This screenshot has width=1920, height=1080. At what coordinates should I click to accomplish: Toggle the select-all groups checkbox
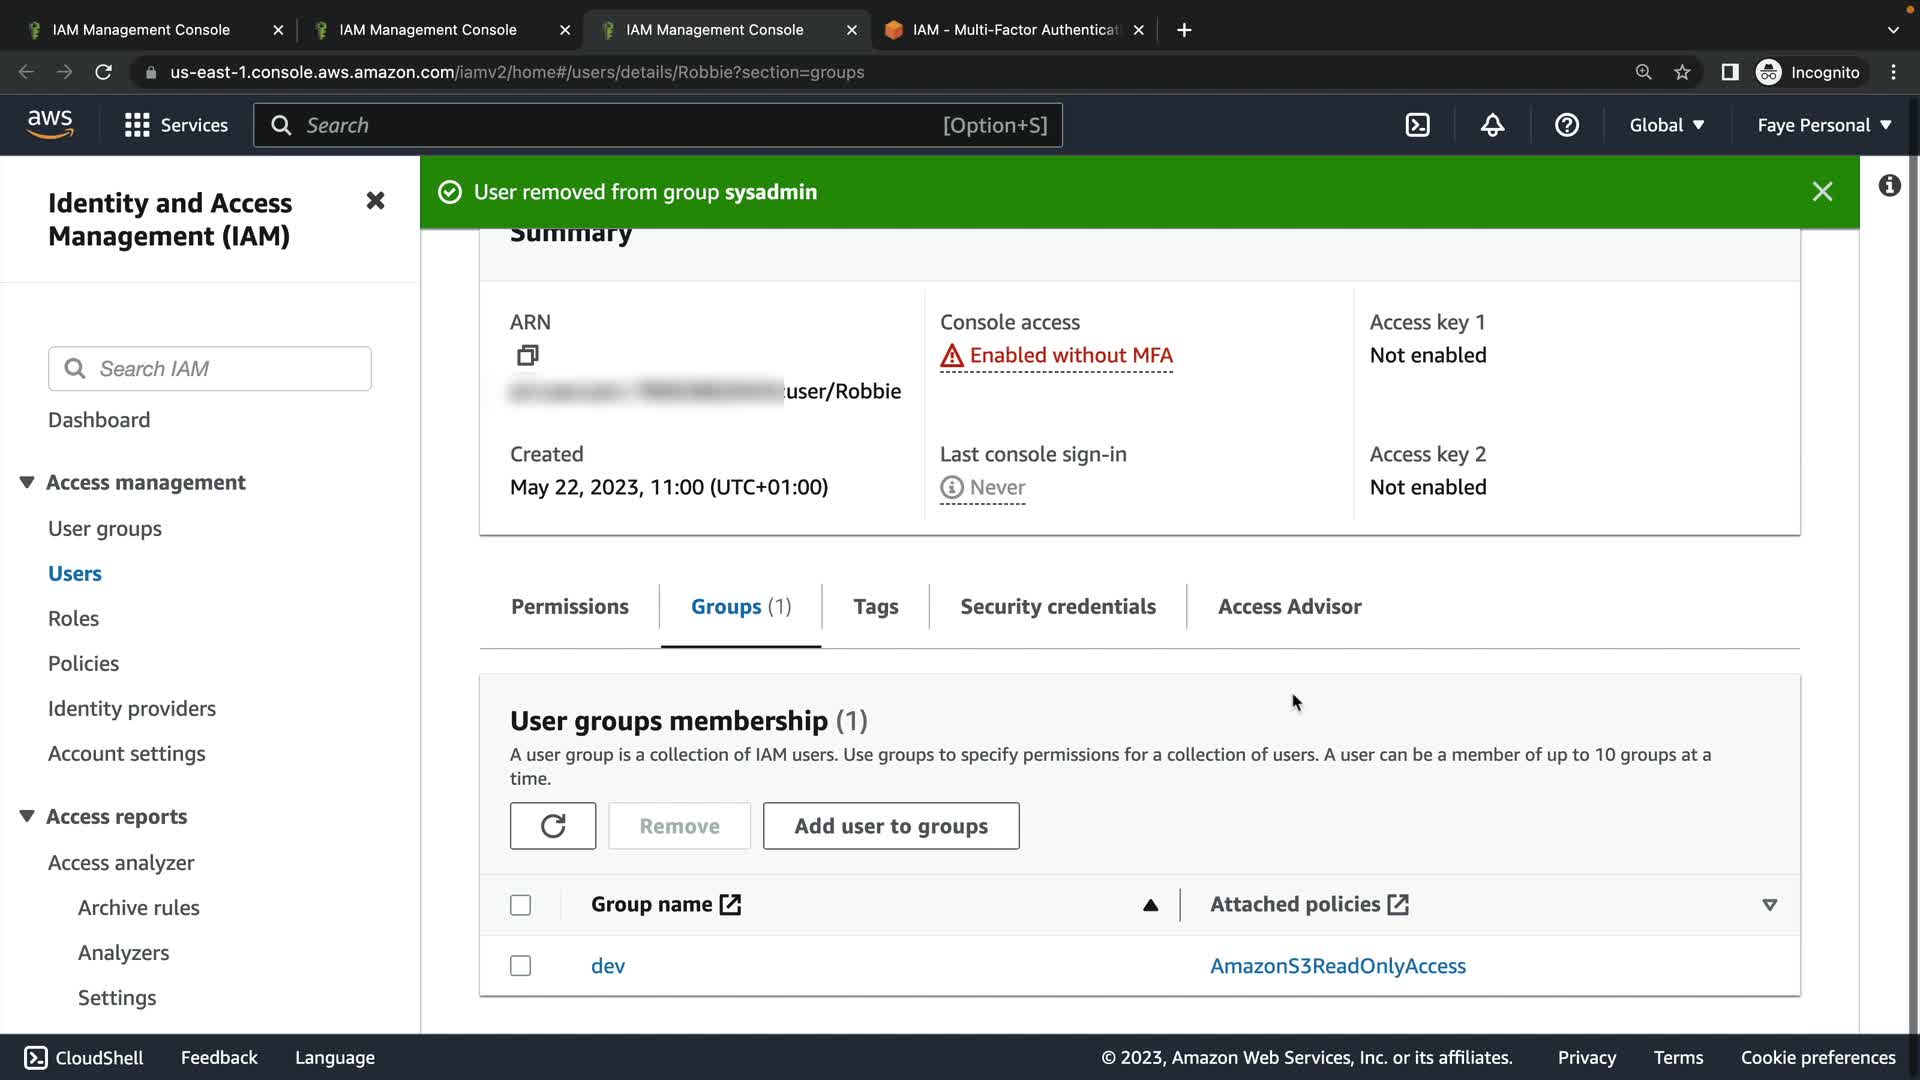520,905
